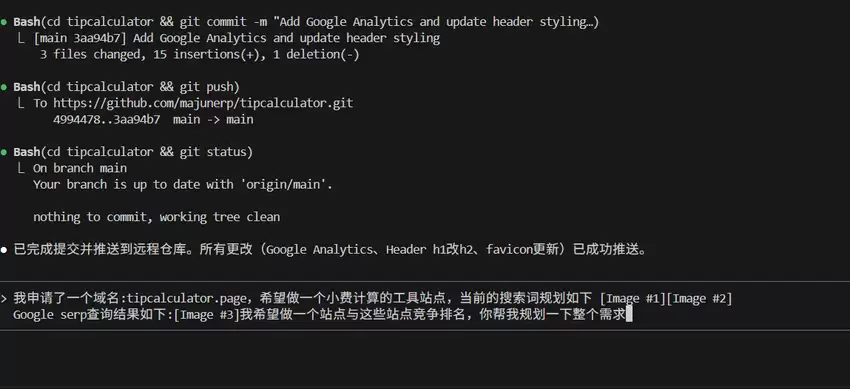
Task: Click the green bullet before git status command
Action: tap(4, 152)
